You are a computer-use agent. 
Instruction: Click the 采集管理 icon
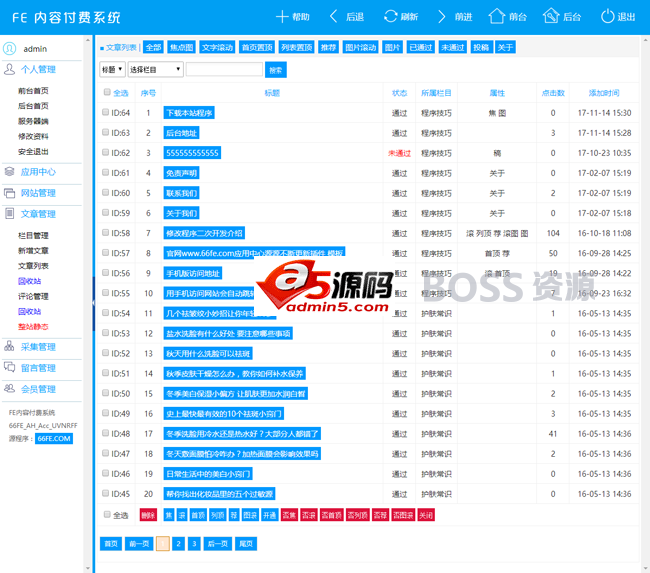pyautogui.click(x=9, y=346)
